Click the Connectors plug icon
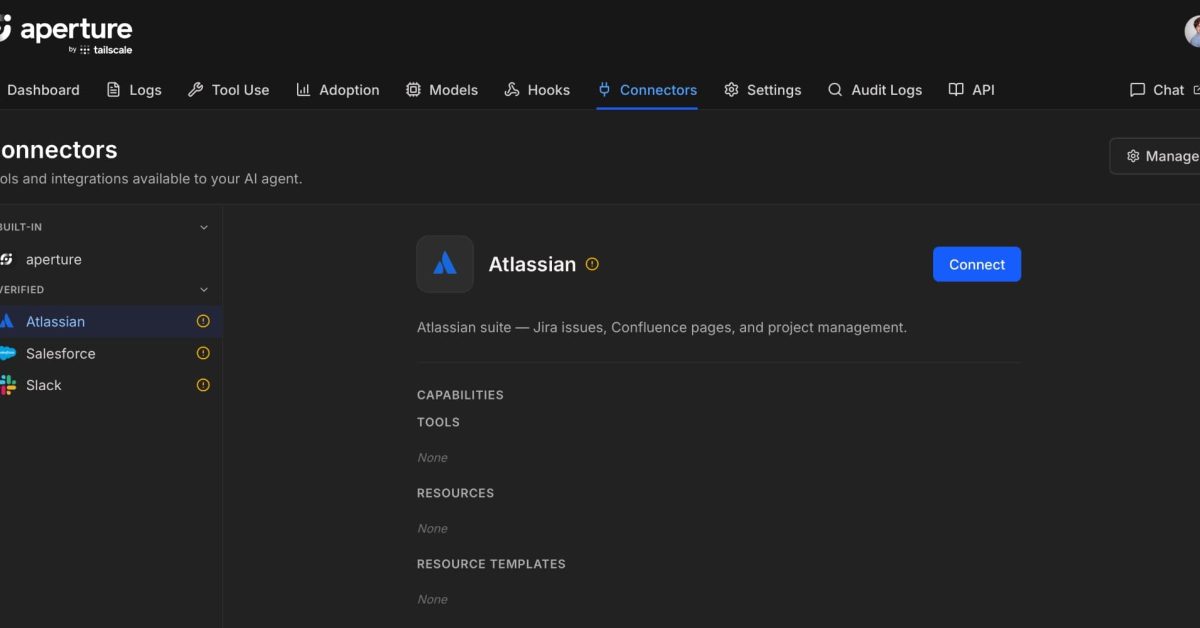Viewport: 1200px width, 628px height. [x=604, y=90]
